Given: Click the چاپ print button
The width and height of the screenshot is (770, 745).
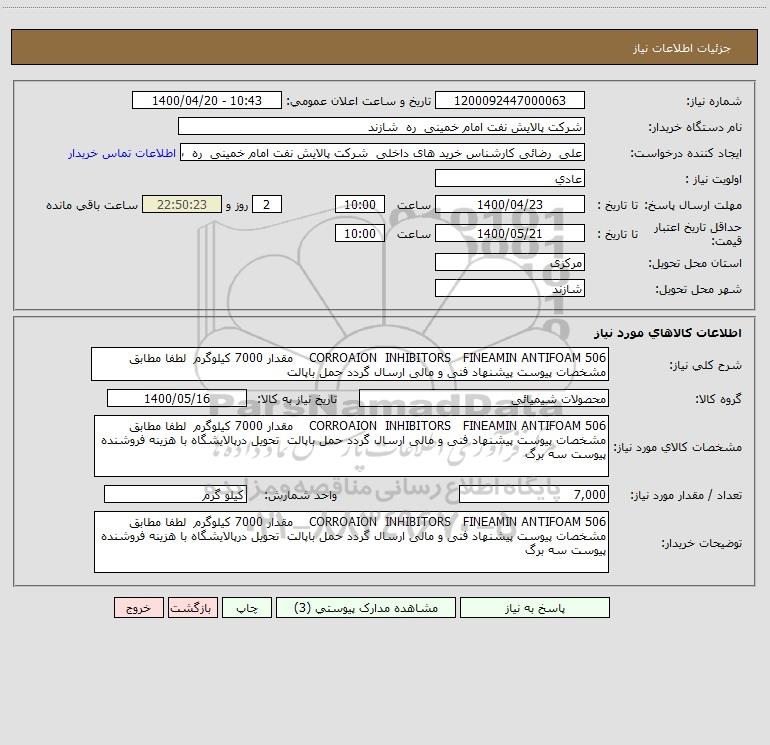Looking at the screenshot, I should tap(247, 608).
